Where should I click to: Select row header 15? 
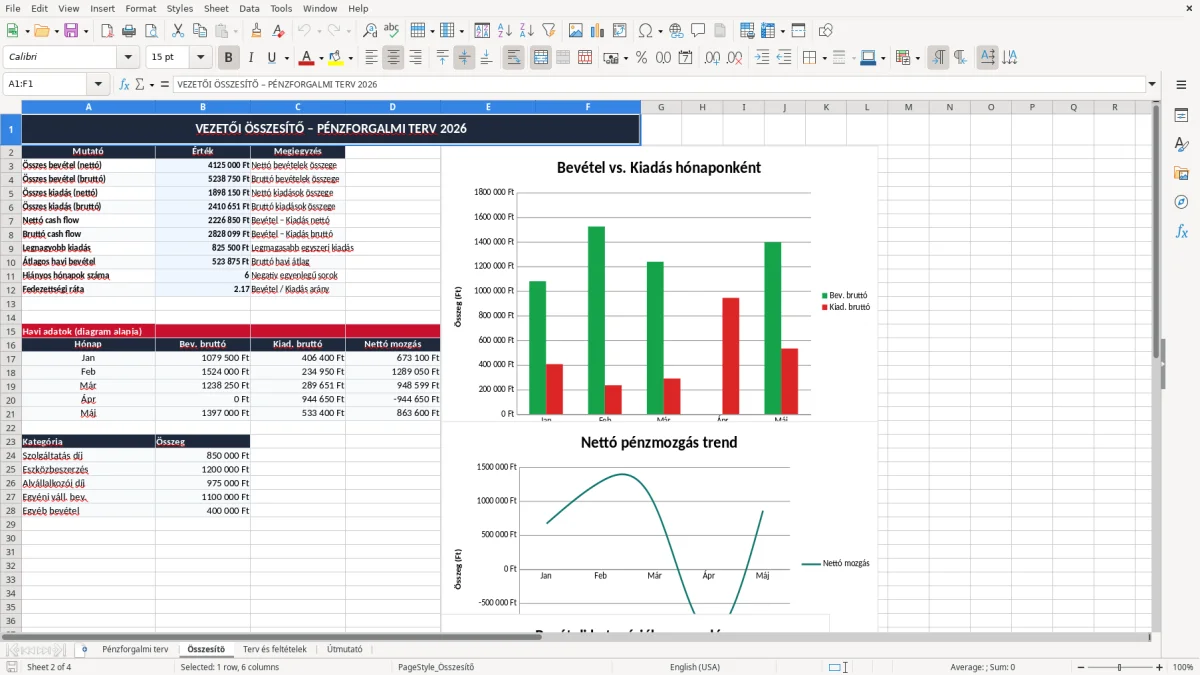click(x=11, y=331)
